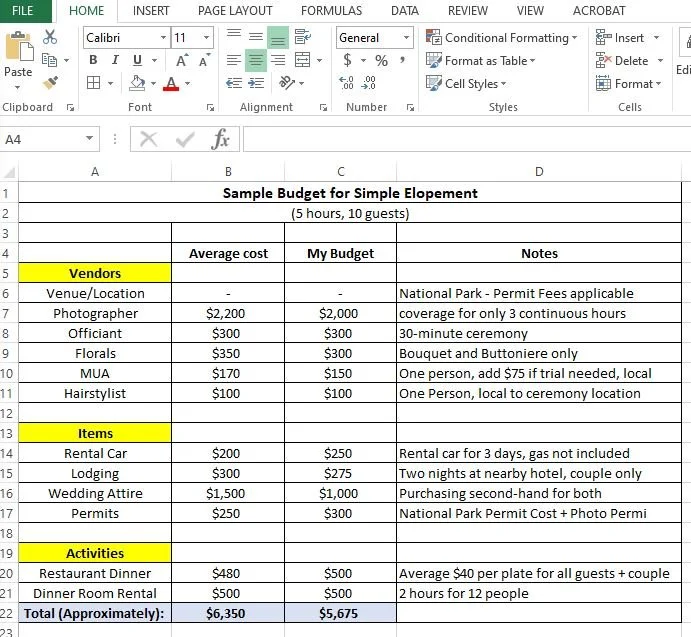Image resolution: width=691 pixels, height=637 pixels.
Task: Click the Cut scissors icon
Action: [50, 37]
